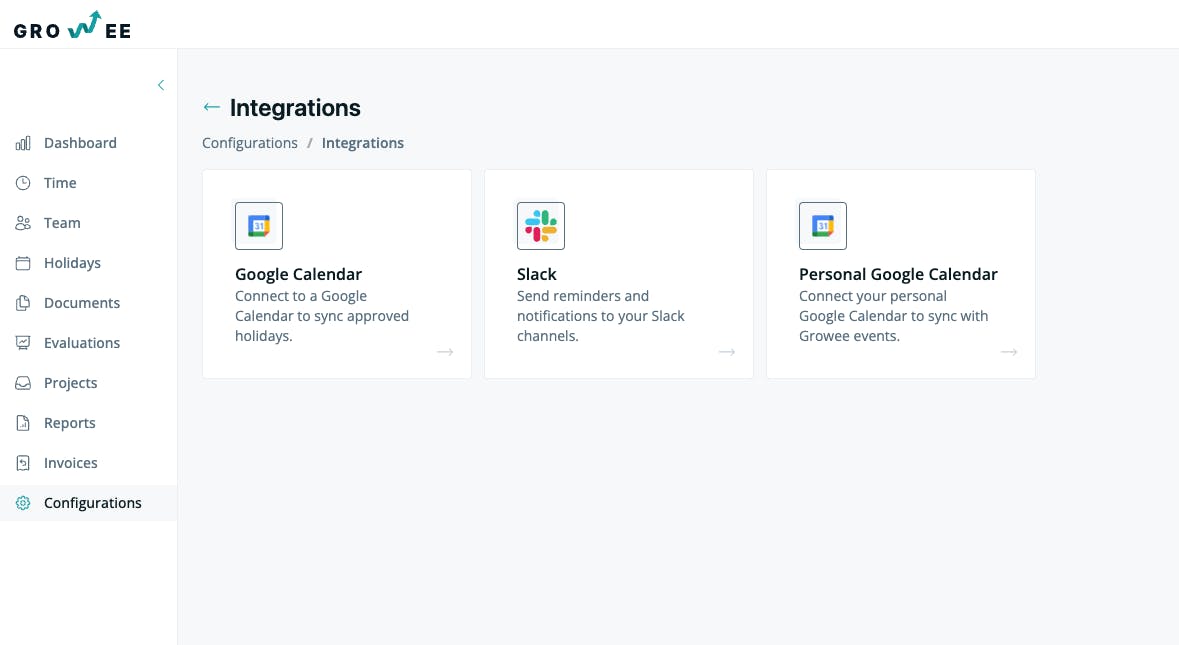1179x645 pixels.
Task: Click the Configurations gear icon
Action: (x=23, y=503)
